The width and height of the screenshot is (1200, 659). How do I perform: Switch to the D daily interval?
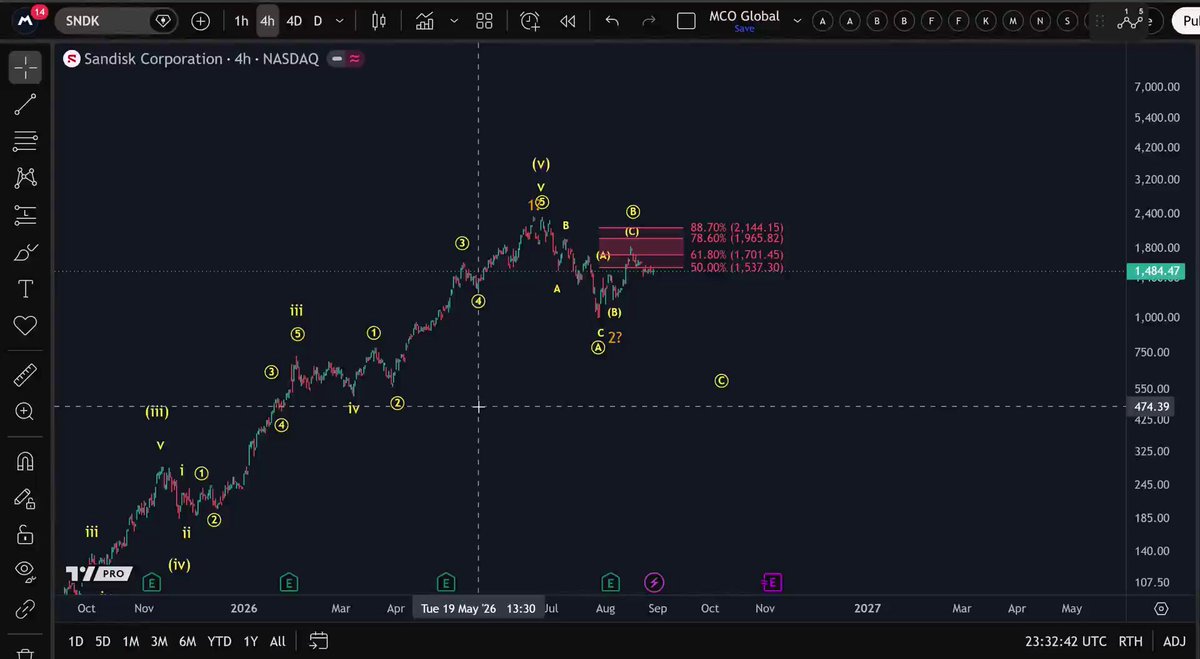point(318,21)
